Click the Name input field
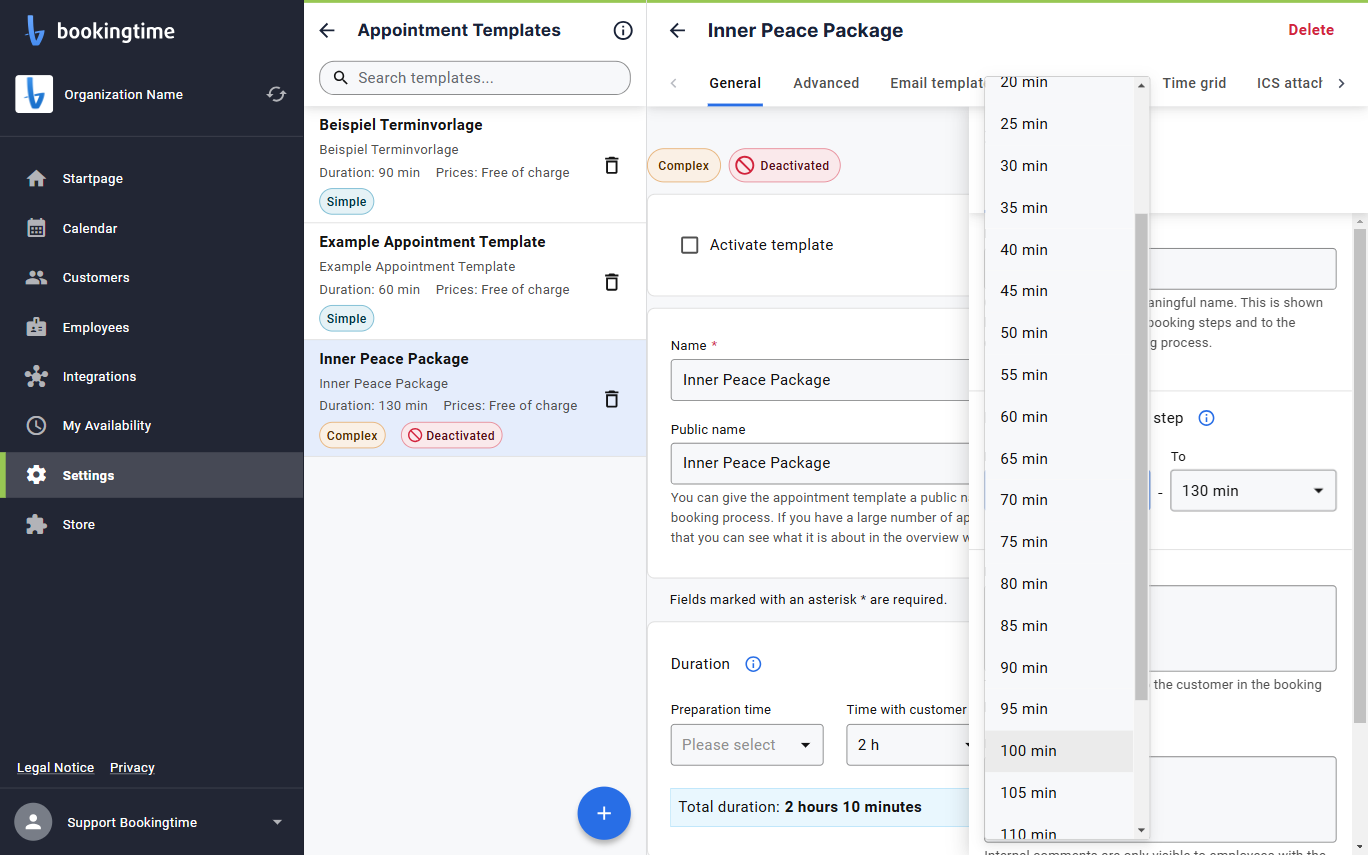The width and height of the screenshot is (1368, 855). click(820, 380)
